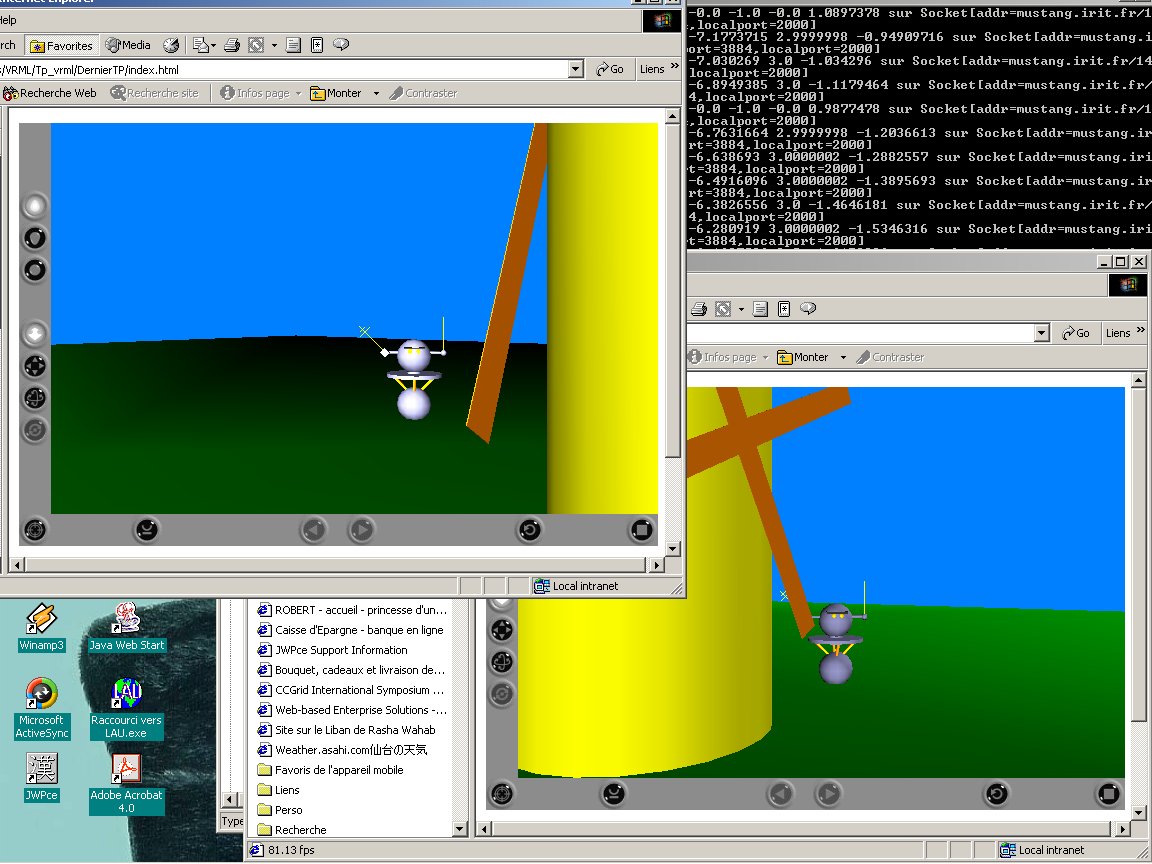1152x864 pixels.
Task: Open the Perso favorites folder
Action: [x=288, y=810]
